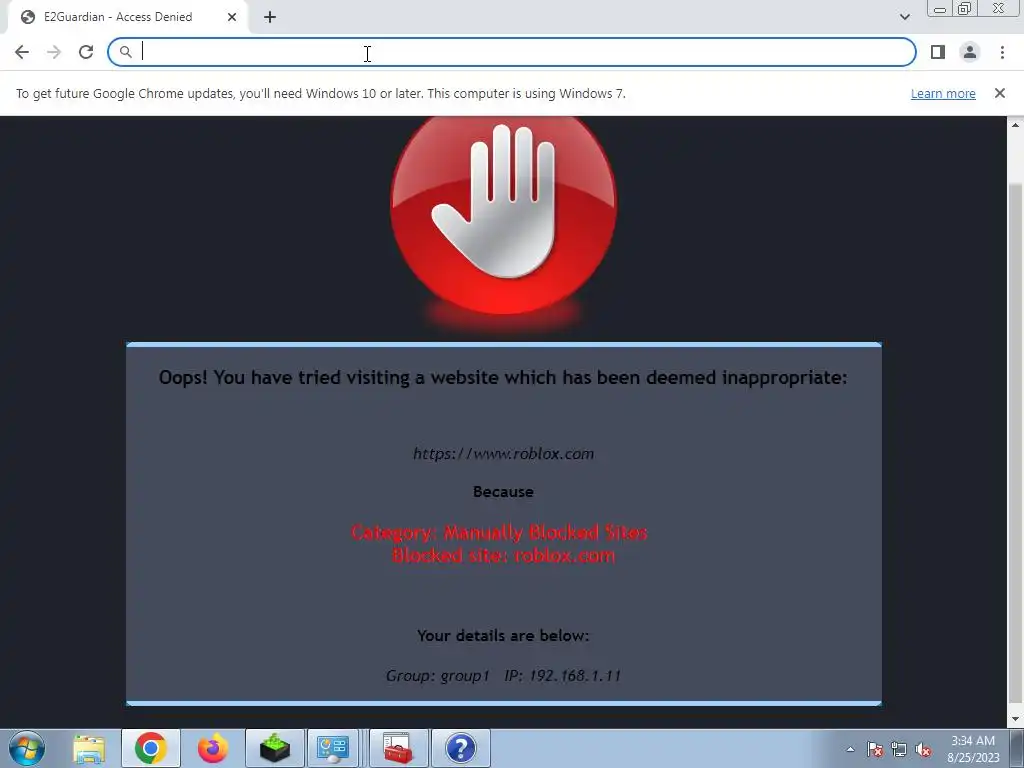Reload the current page
This screenshot has height=768, width=1024.
coord(86,52)
